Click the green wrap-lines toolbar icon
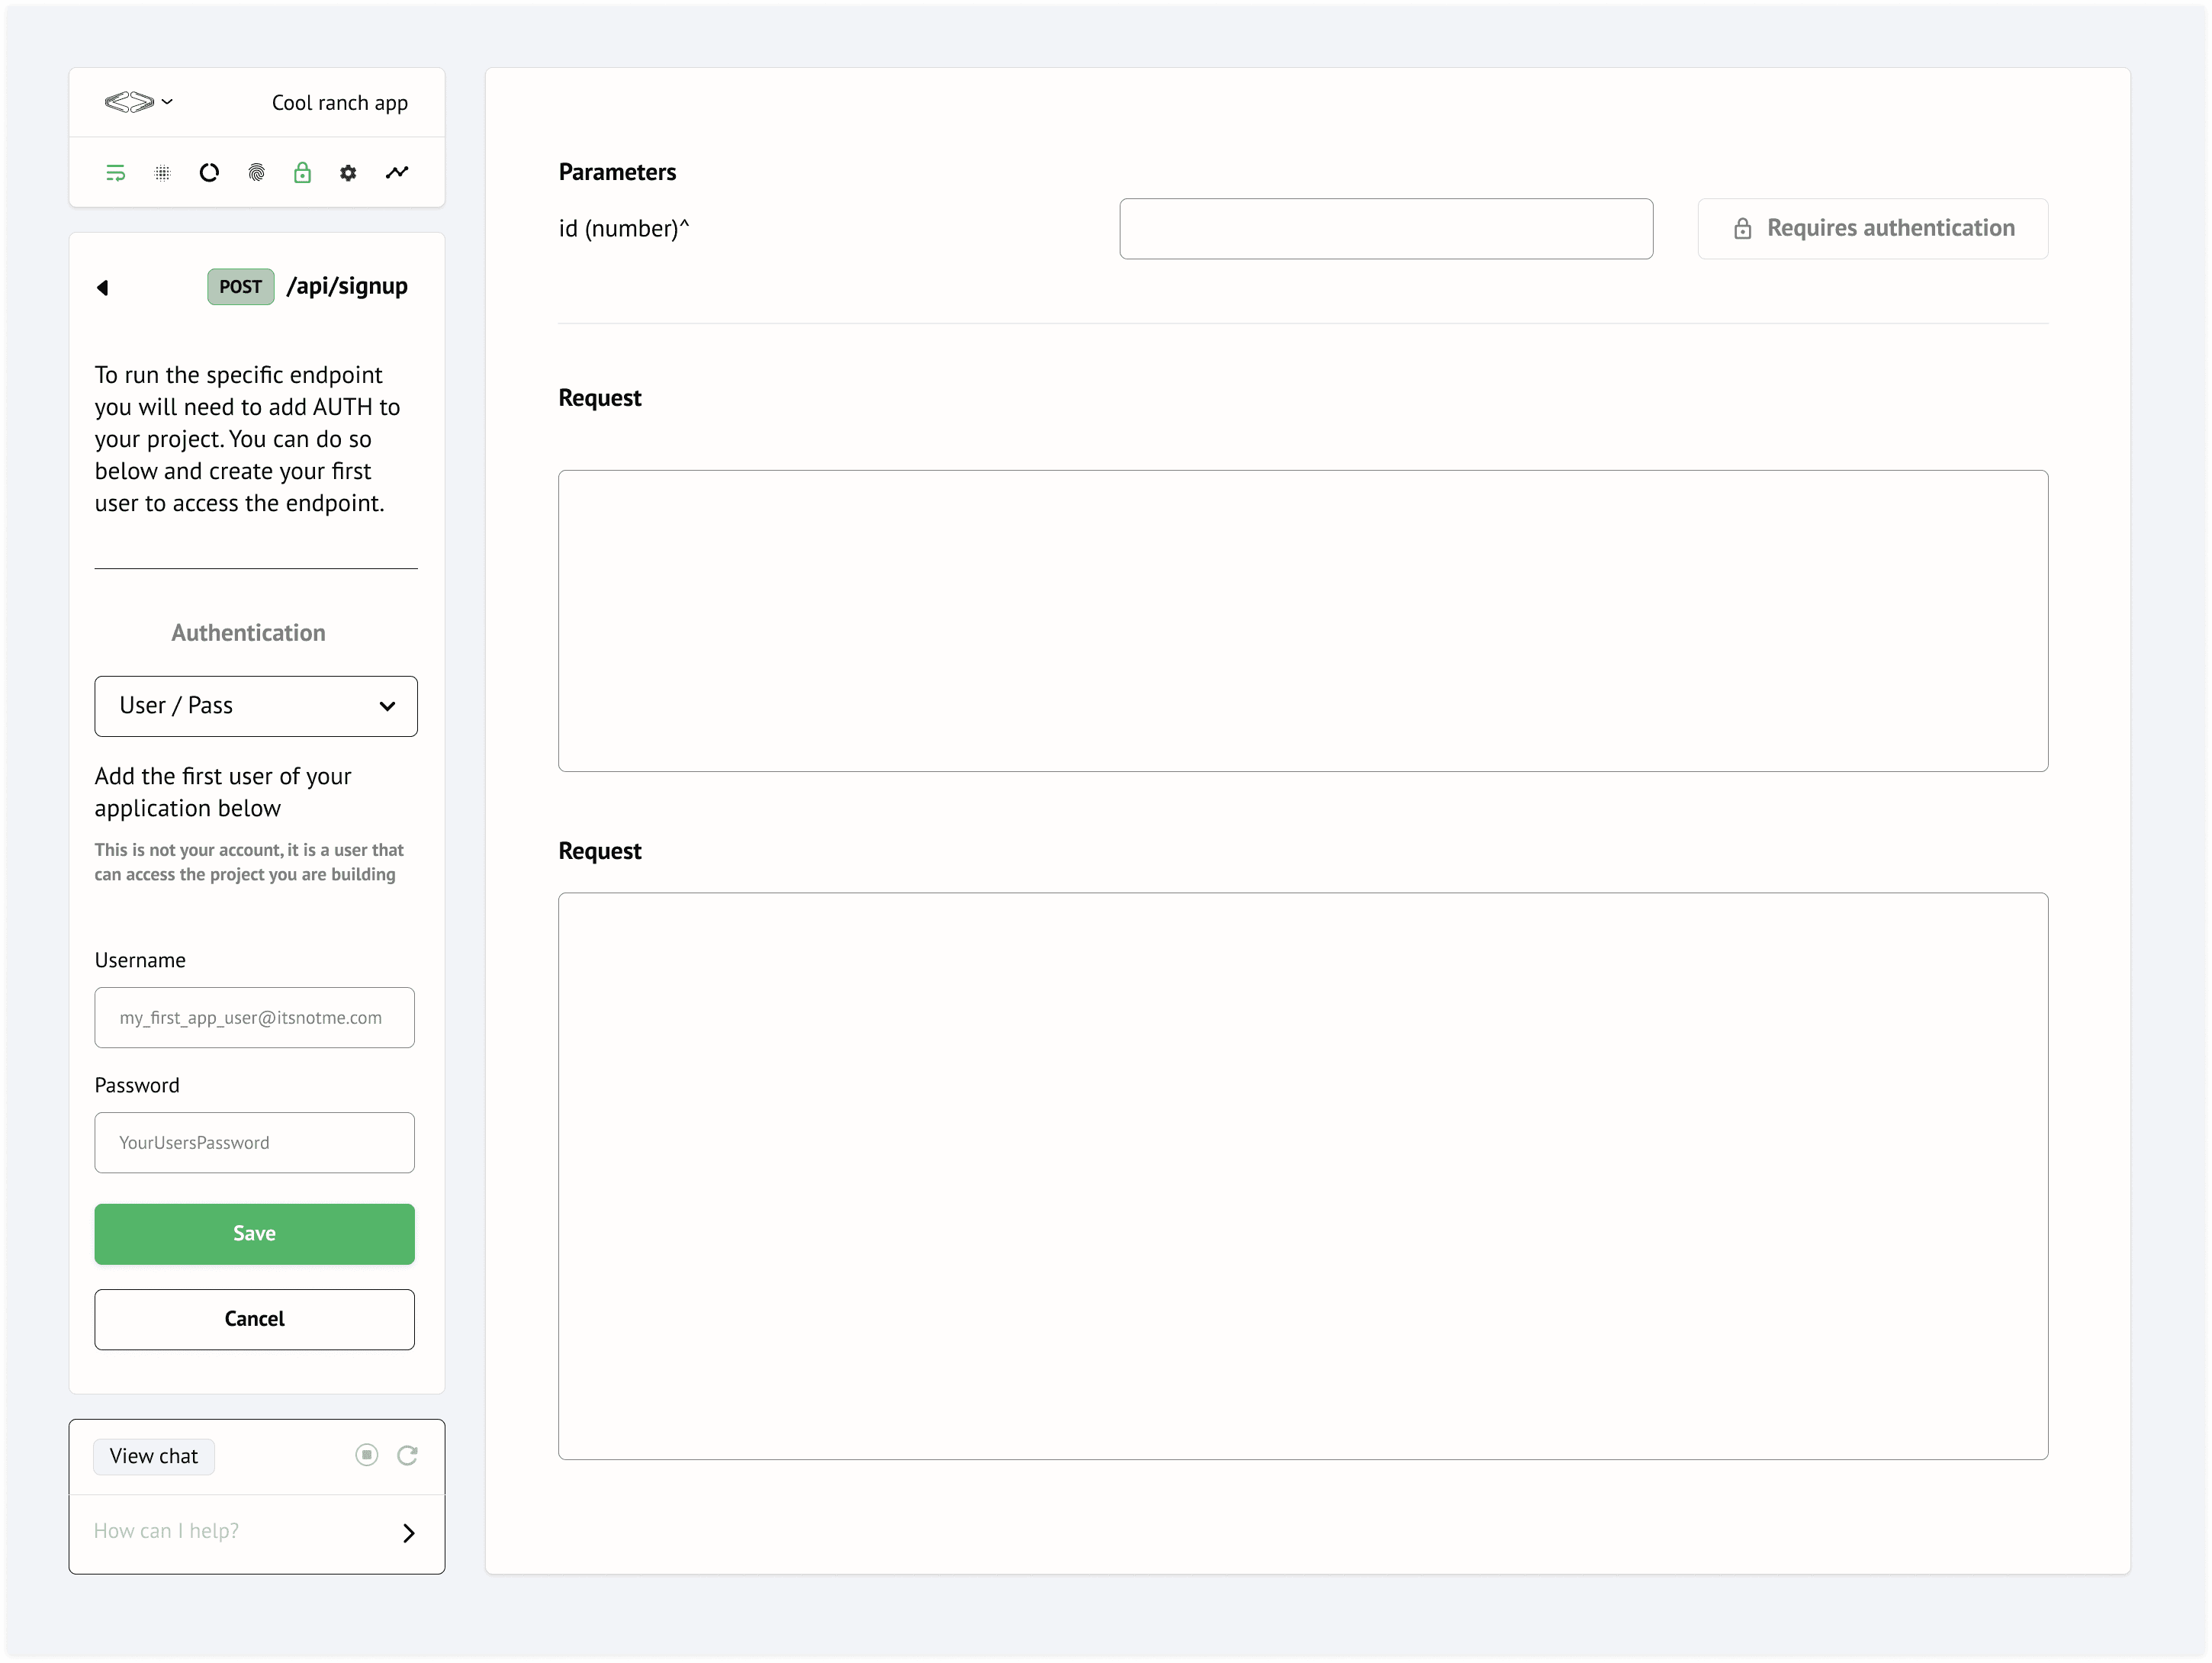2212x1663 pixels. [116, 173]
